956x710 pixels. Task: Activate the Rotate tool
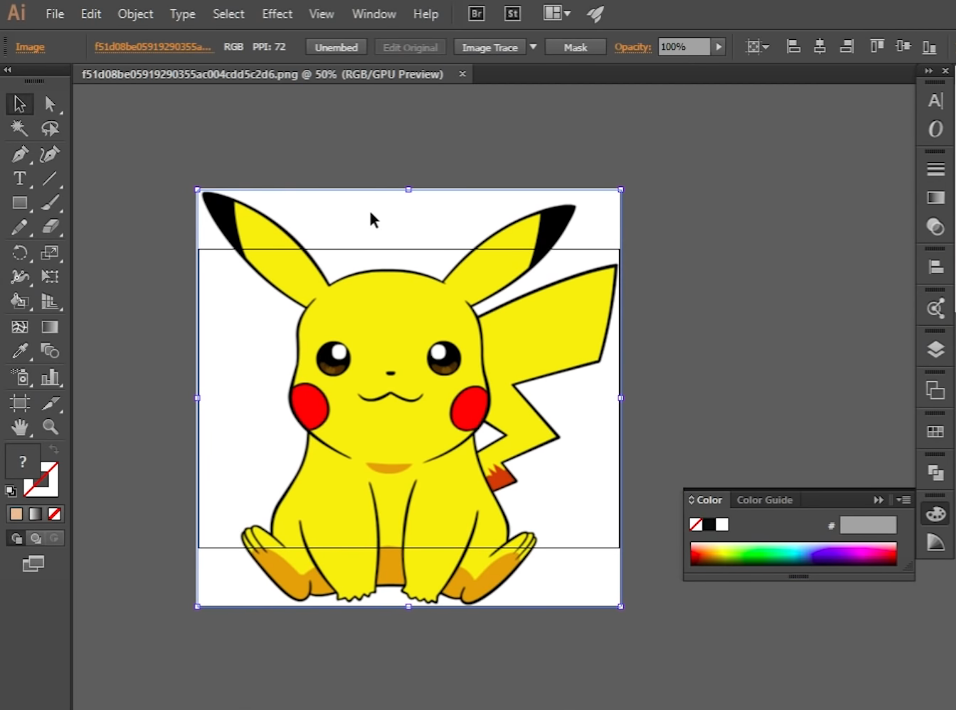pos(20,252)
